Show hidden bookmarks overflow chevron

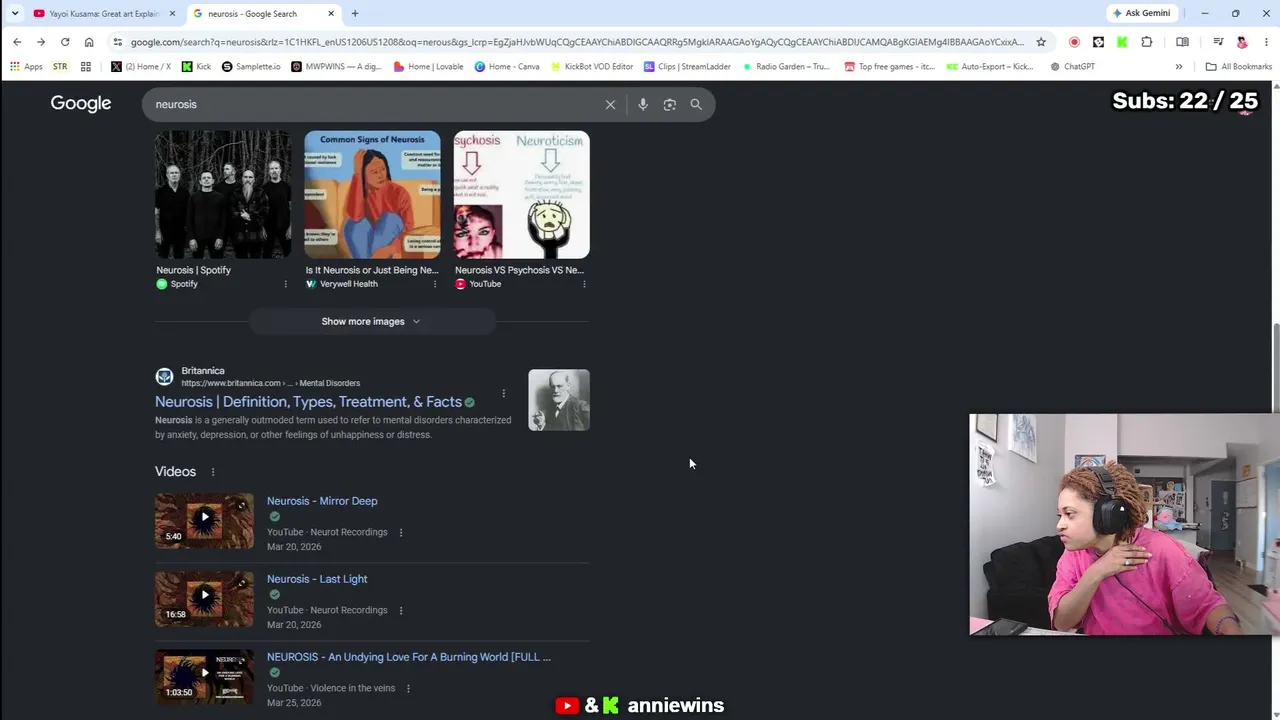[1178, 67]
